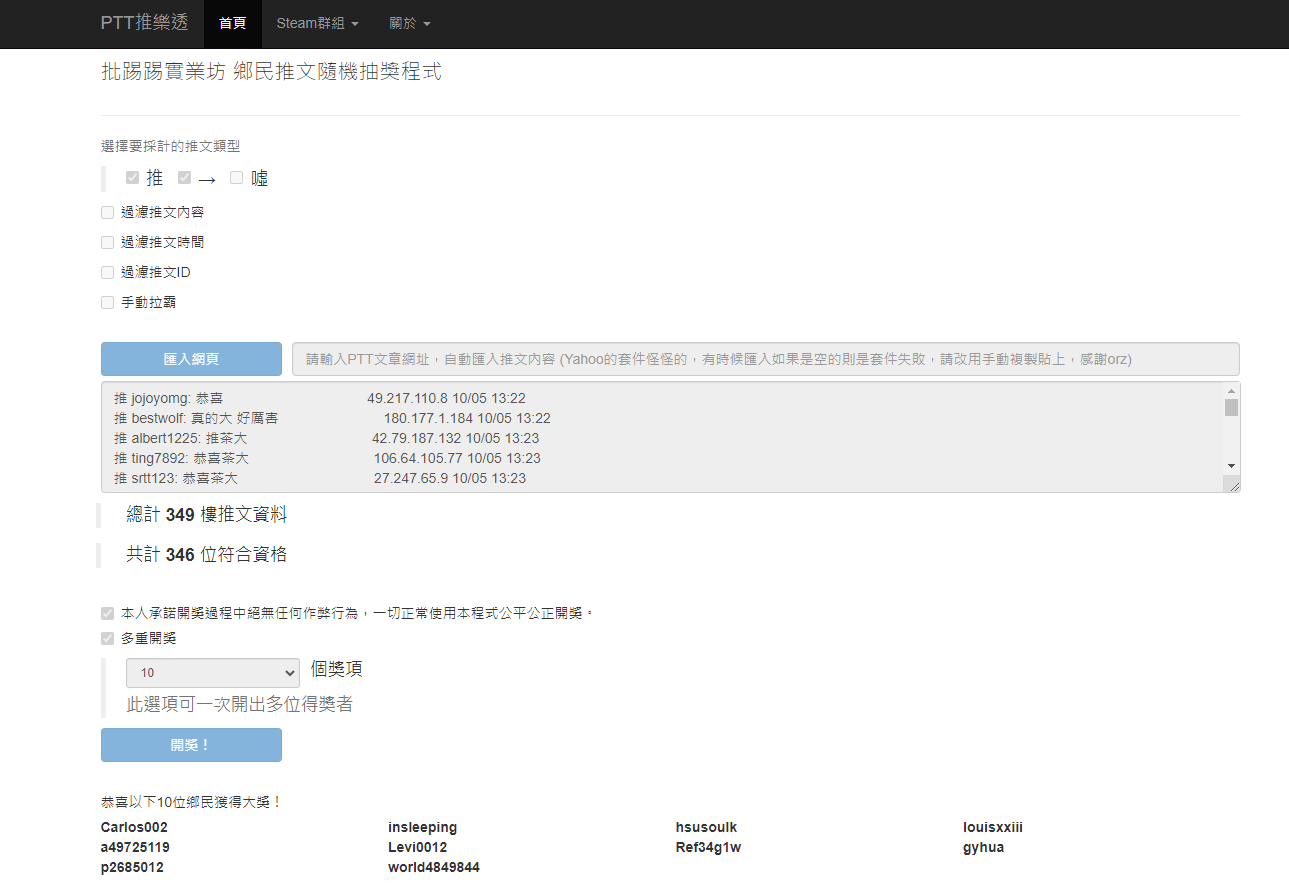Open the PTT推樂透 brand link
Viewport: 1289px width, 893px height.
(x=144, y=22)
